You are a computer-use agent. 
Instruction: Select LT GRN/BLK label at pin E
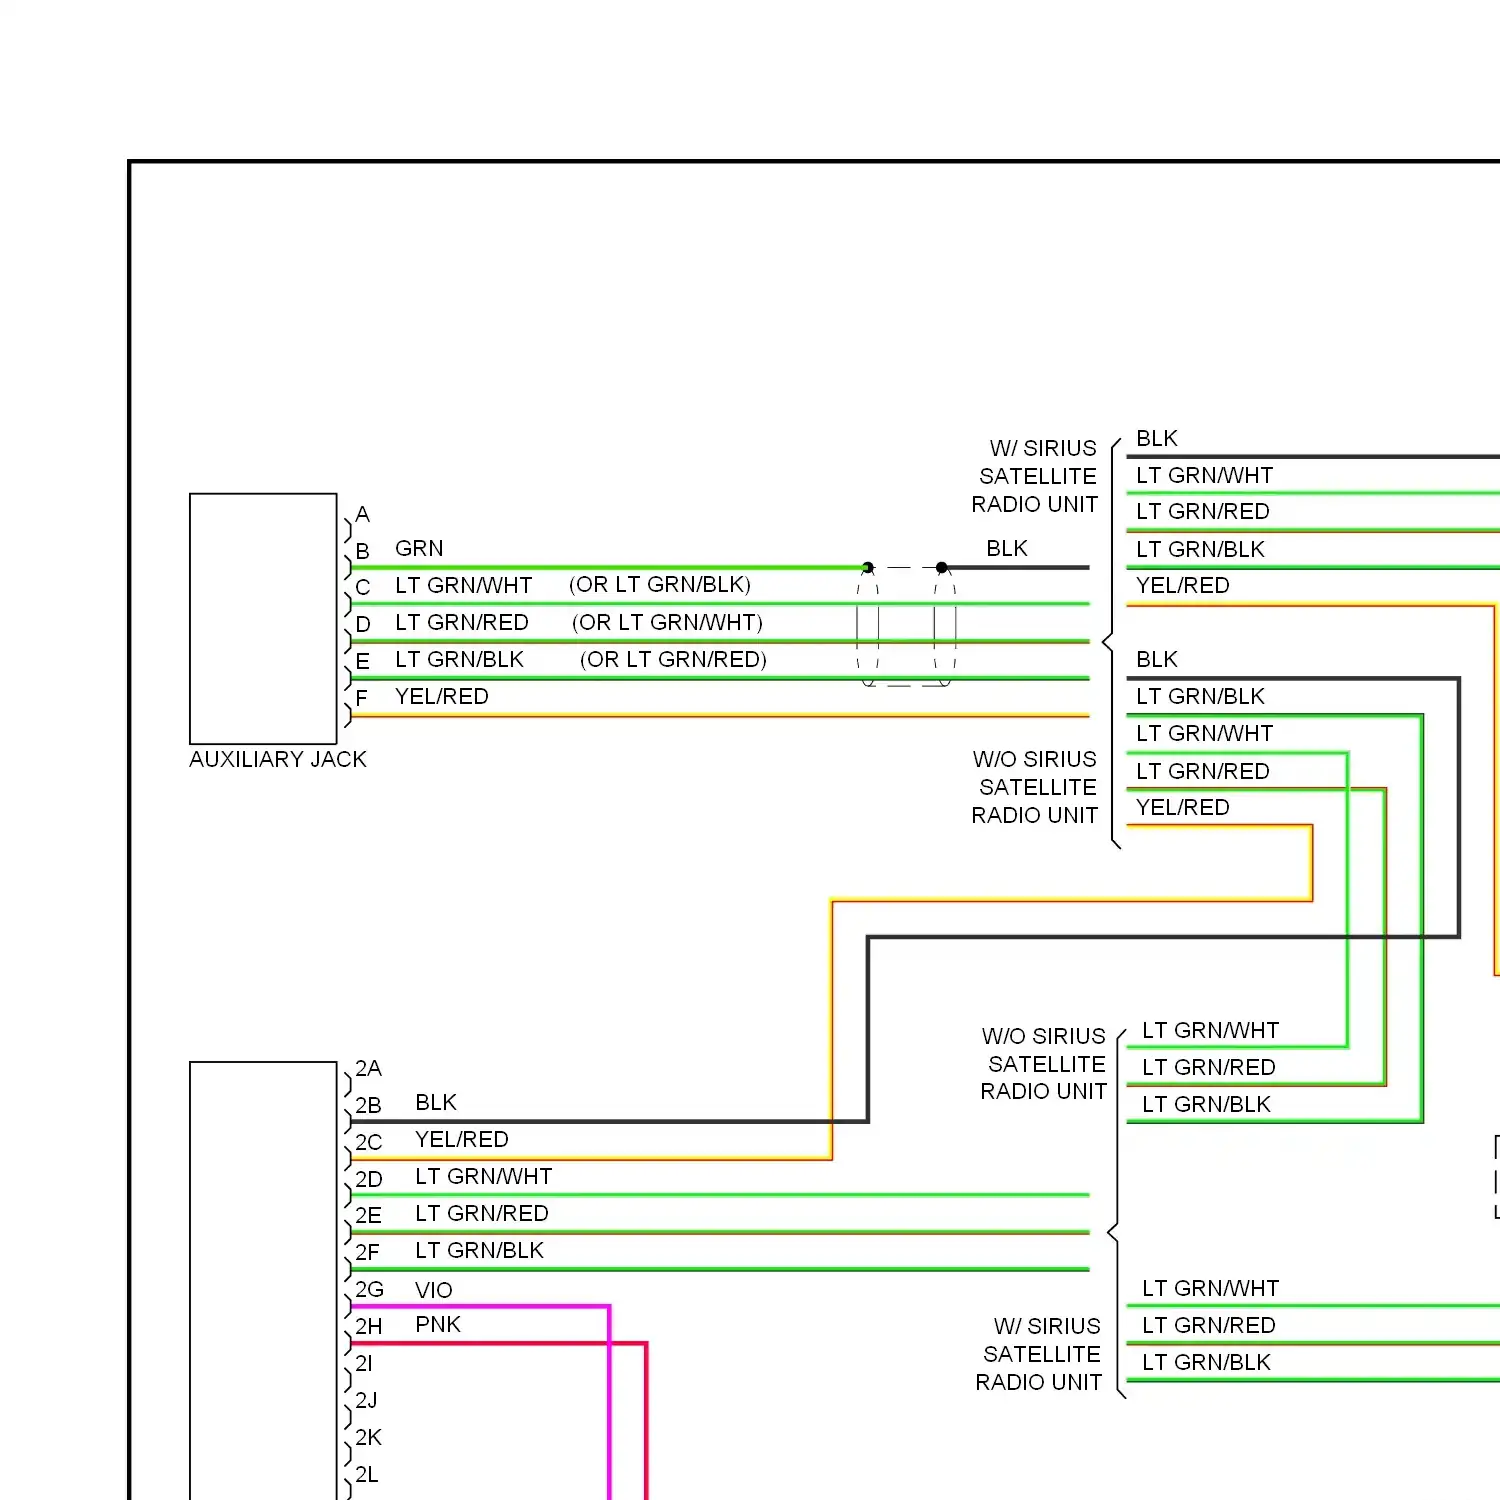click(459, 660)
